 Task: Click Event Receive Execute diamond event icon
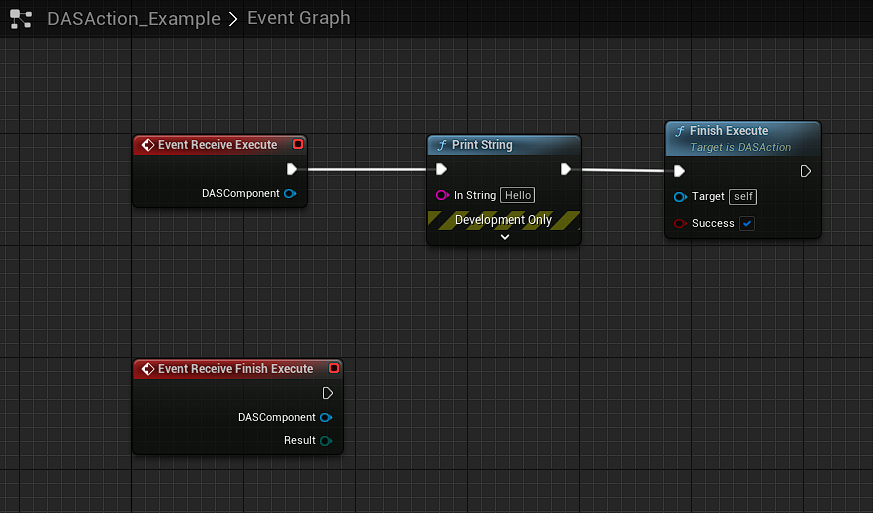pos(147,145)
